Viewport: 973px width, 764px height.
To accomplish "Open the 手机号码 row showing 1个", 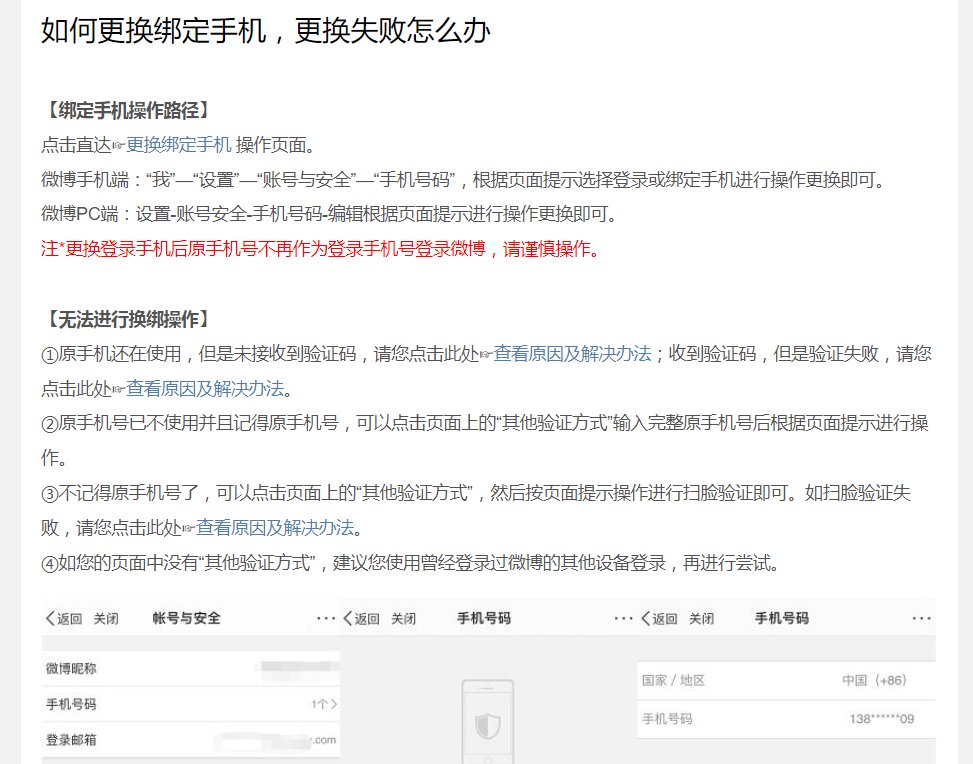I will click(x=191, y=704).
